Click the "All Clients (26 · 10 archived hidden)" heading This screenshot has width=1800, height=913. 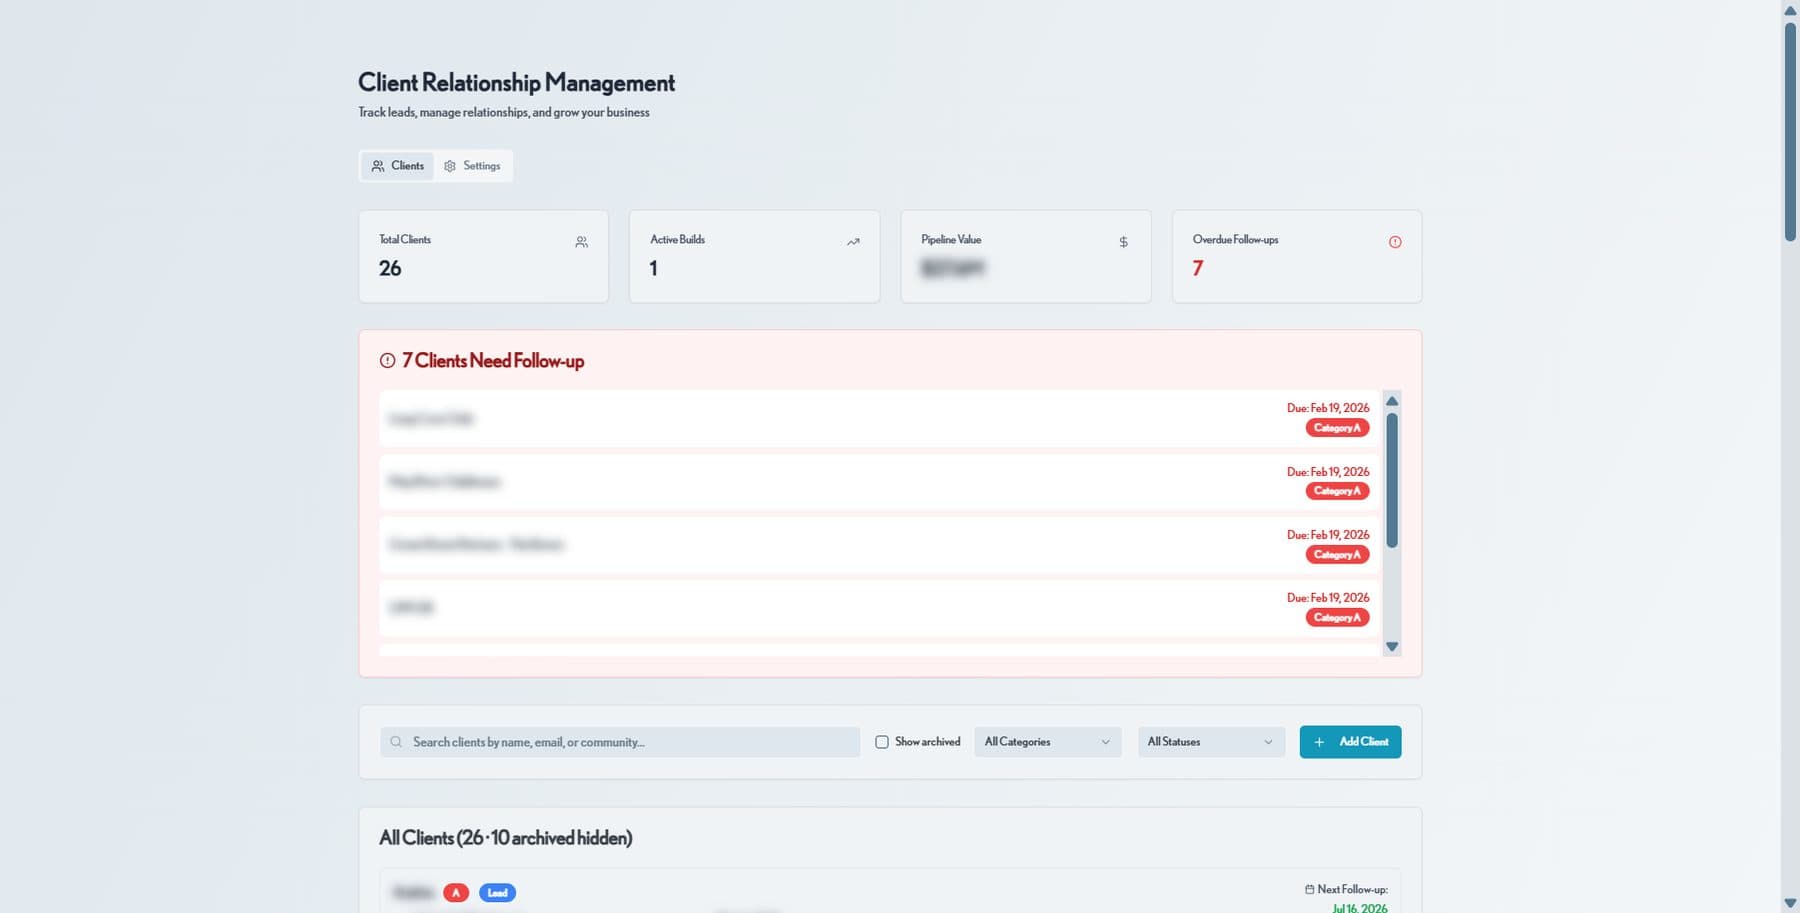click(x=506, y=838)
